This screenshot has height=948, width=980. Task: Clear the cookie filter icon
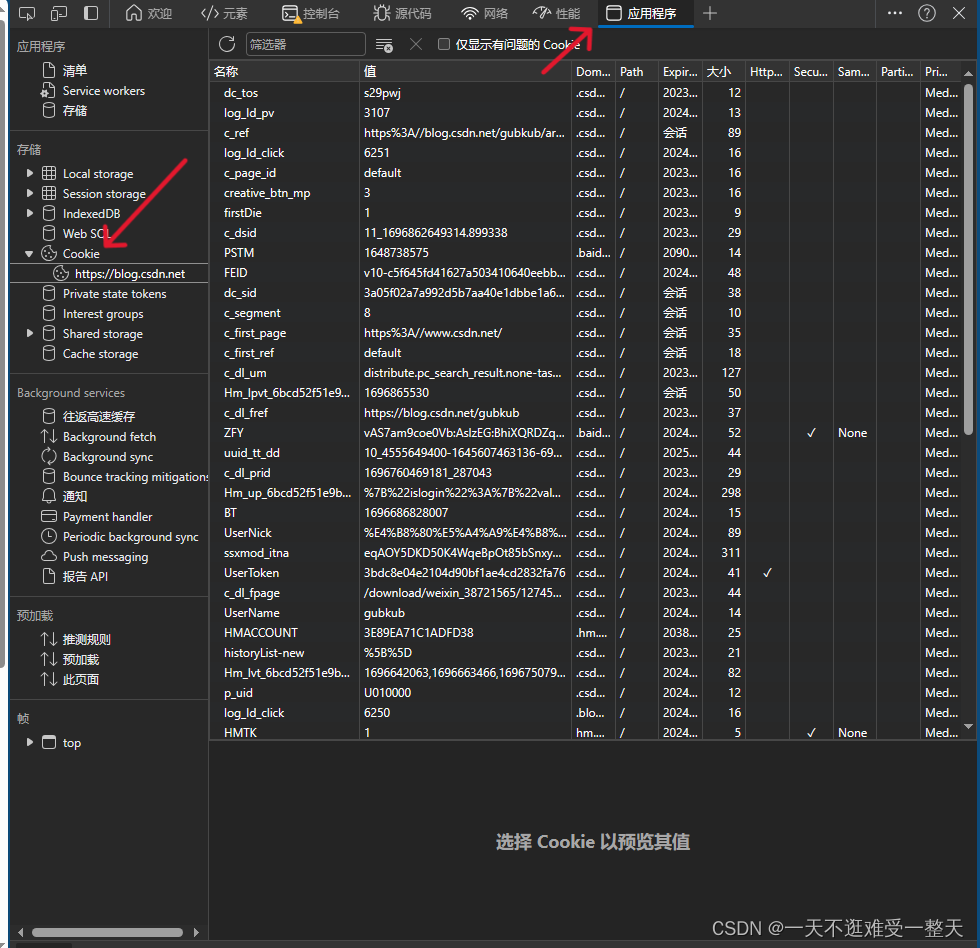[383, 44]
